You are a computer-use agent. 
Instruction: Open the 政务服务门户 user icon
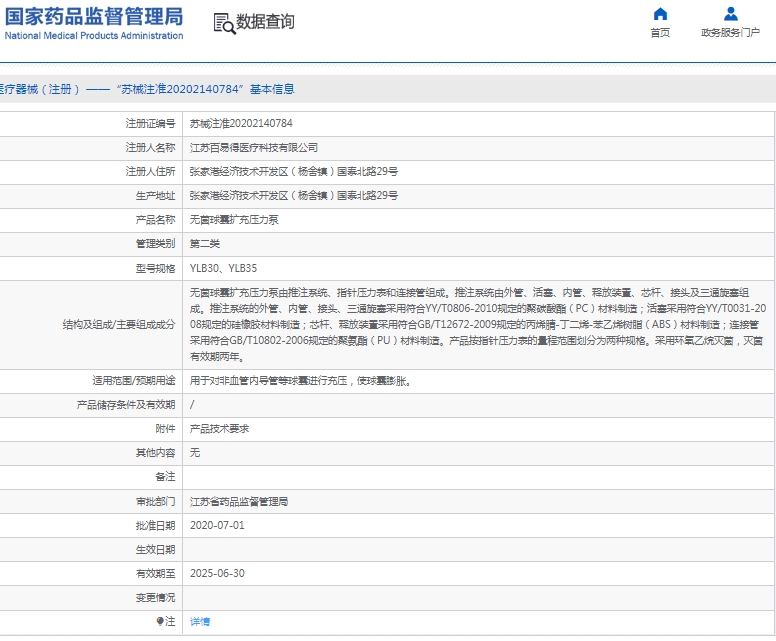point(730,14)
